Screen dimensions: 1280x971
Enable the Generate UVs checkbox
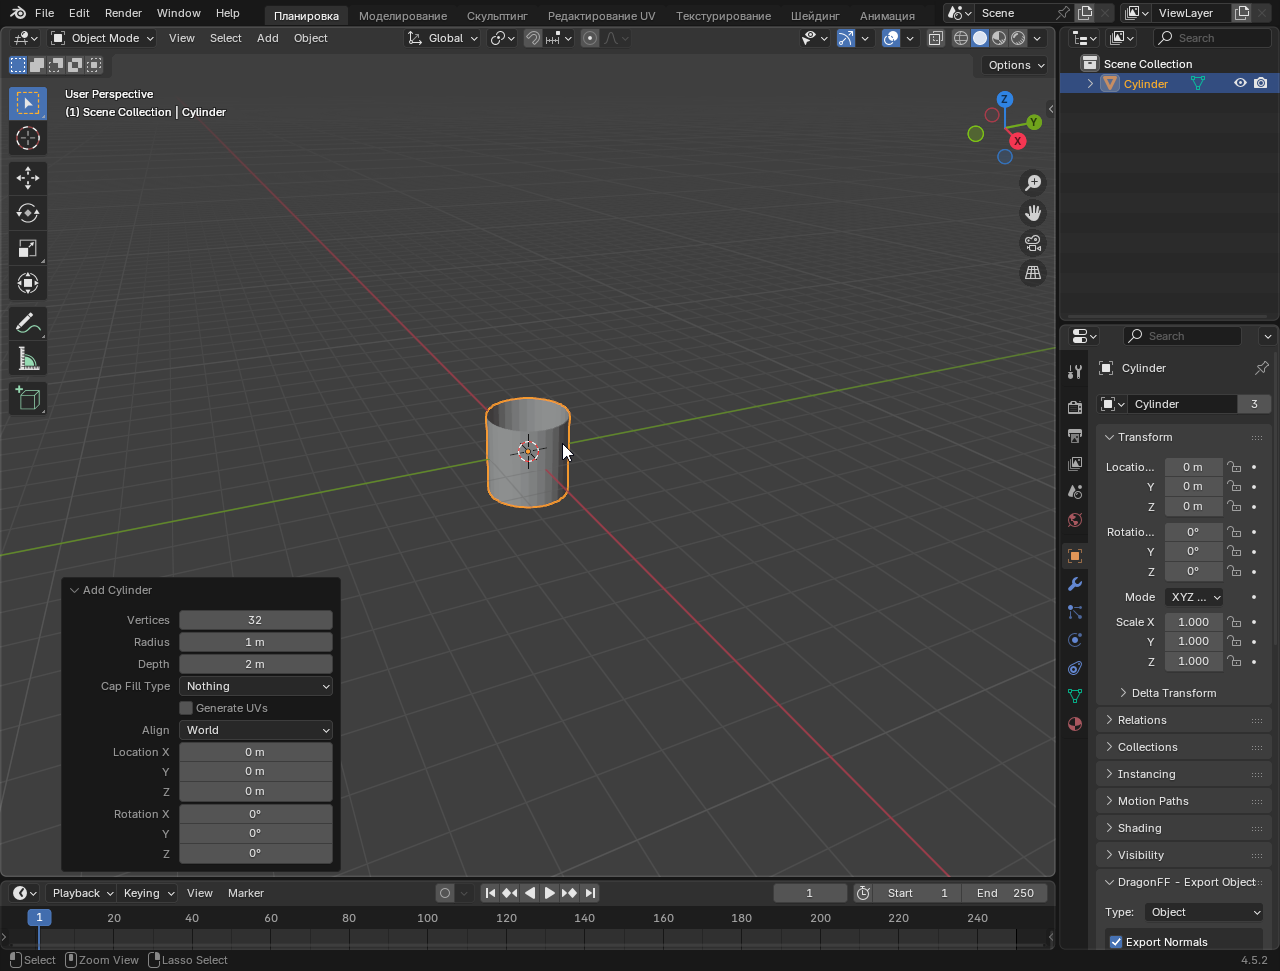click(x=185, y=707)
